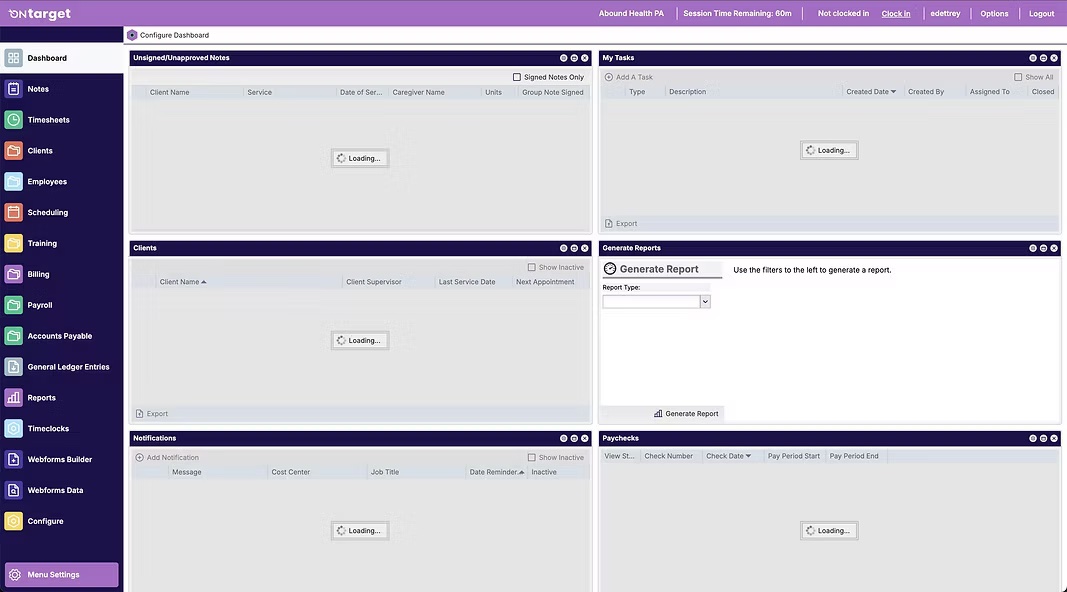Viewport: 1067px width, 592px height.
Task: Open the Employees folder icon
Action: click(14, 182)
